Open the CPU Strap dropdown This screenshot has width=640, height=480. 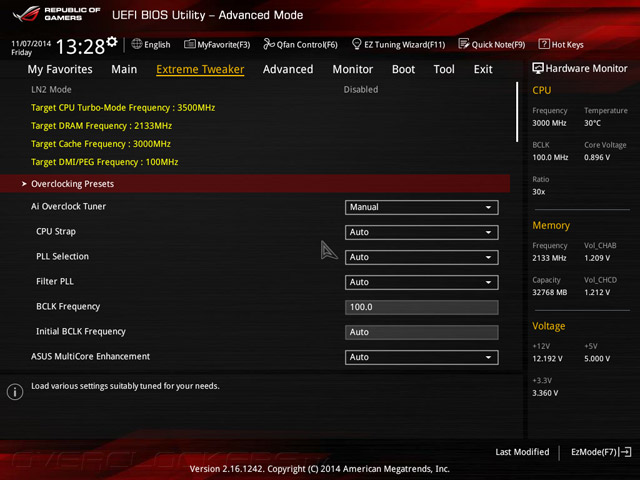click(422, 232)
